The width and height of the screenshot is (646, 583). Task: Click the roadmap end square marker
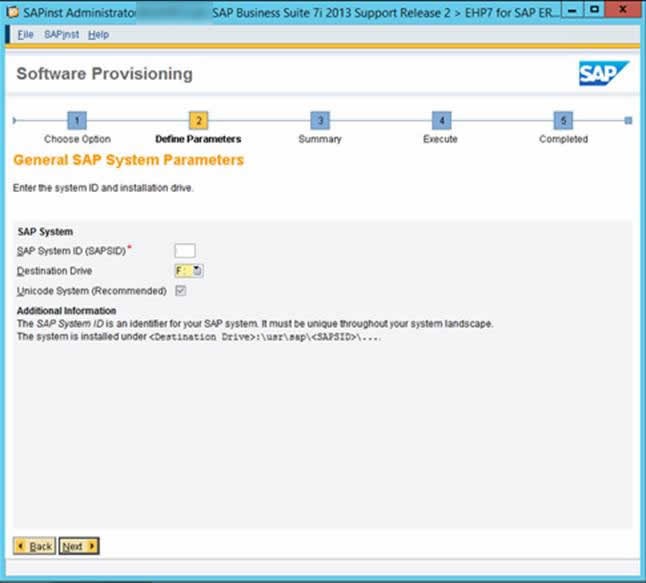point(628,120)
